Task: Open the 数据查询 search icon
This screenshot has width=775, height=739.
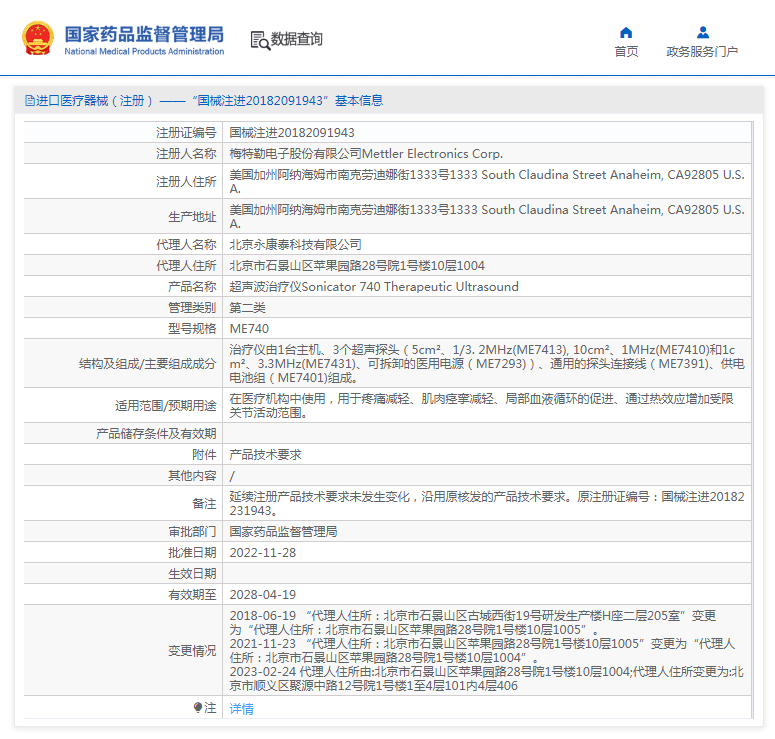Action: coord(260,41)
